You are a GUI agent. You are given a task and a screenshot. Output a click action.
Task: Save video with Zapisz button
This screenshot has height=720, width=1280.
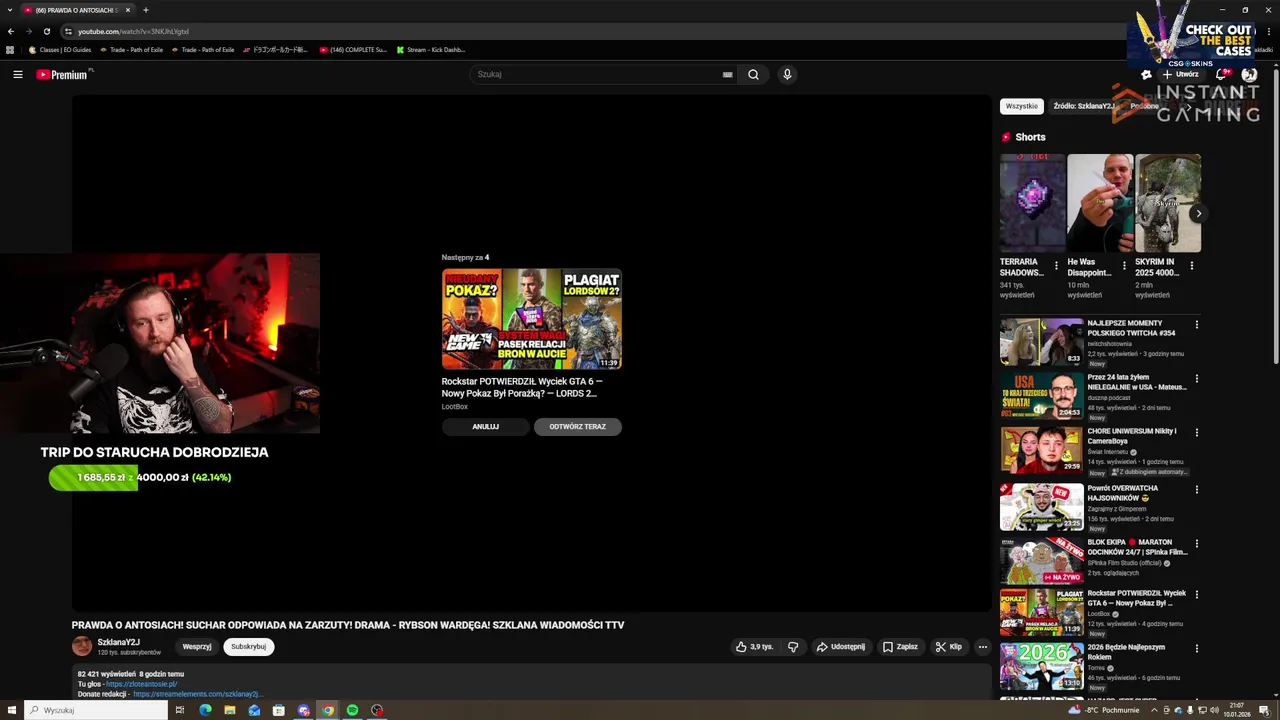tap(900, 647)
